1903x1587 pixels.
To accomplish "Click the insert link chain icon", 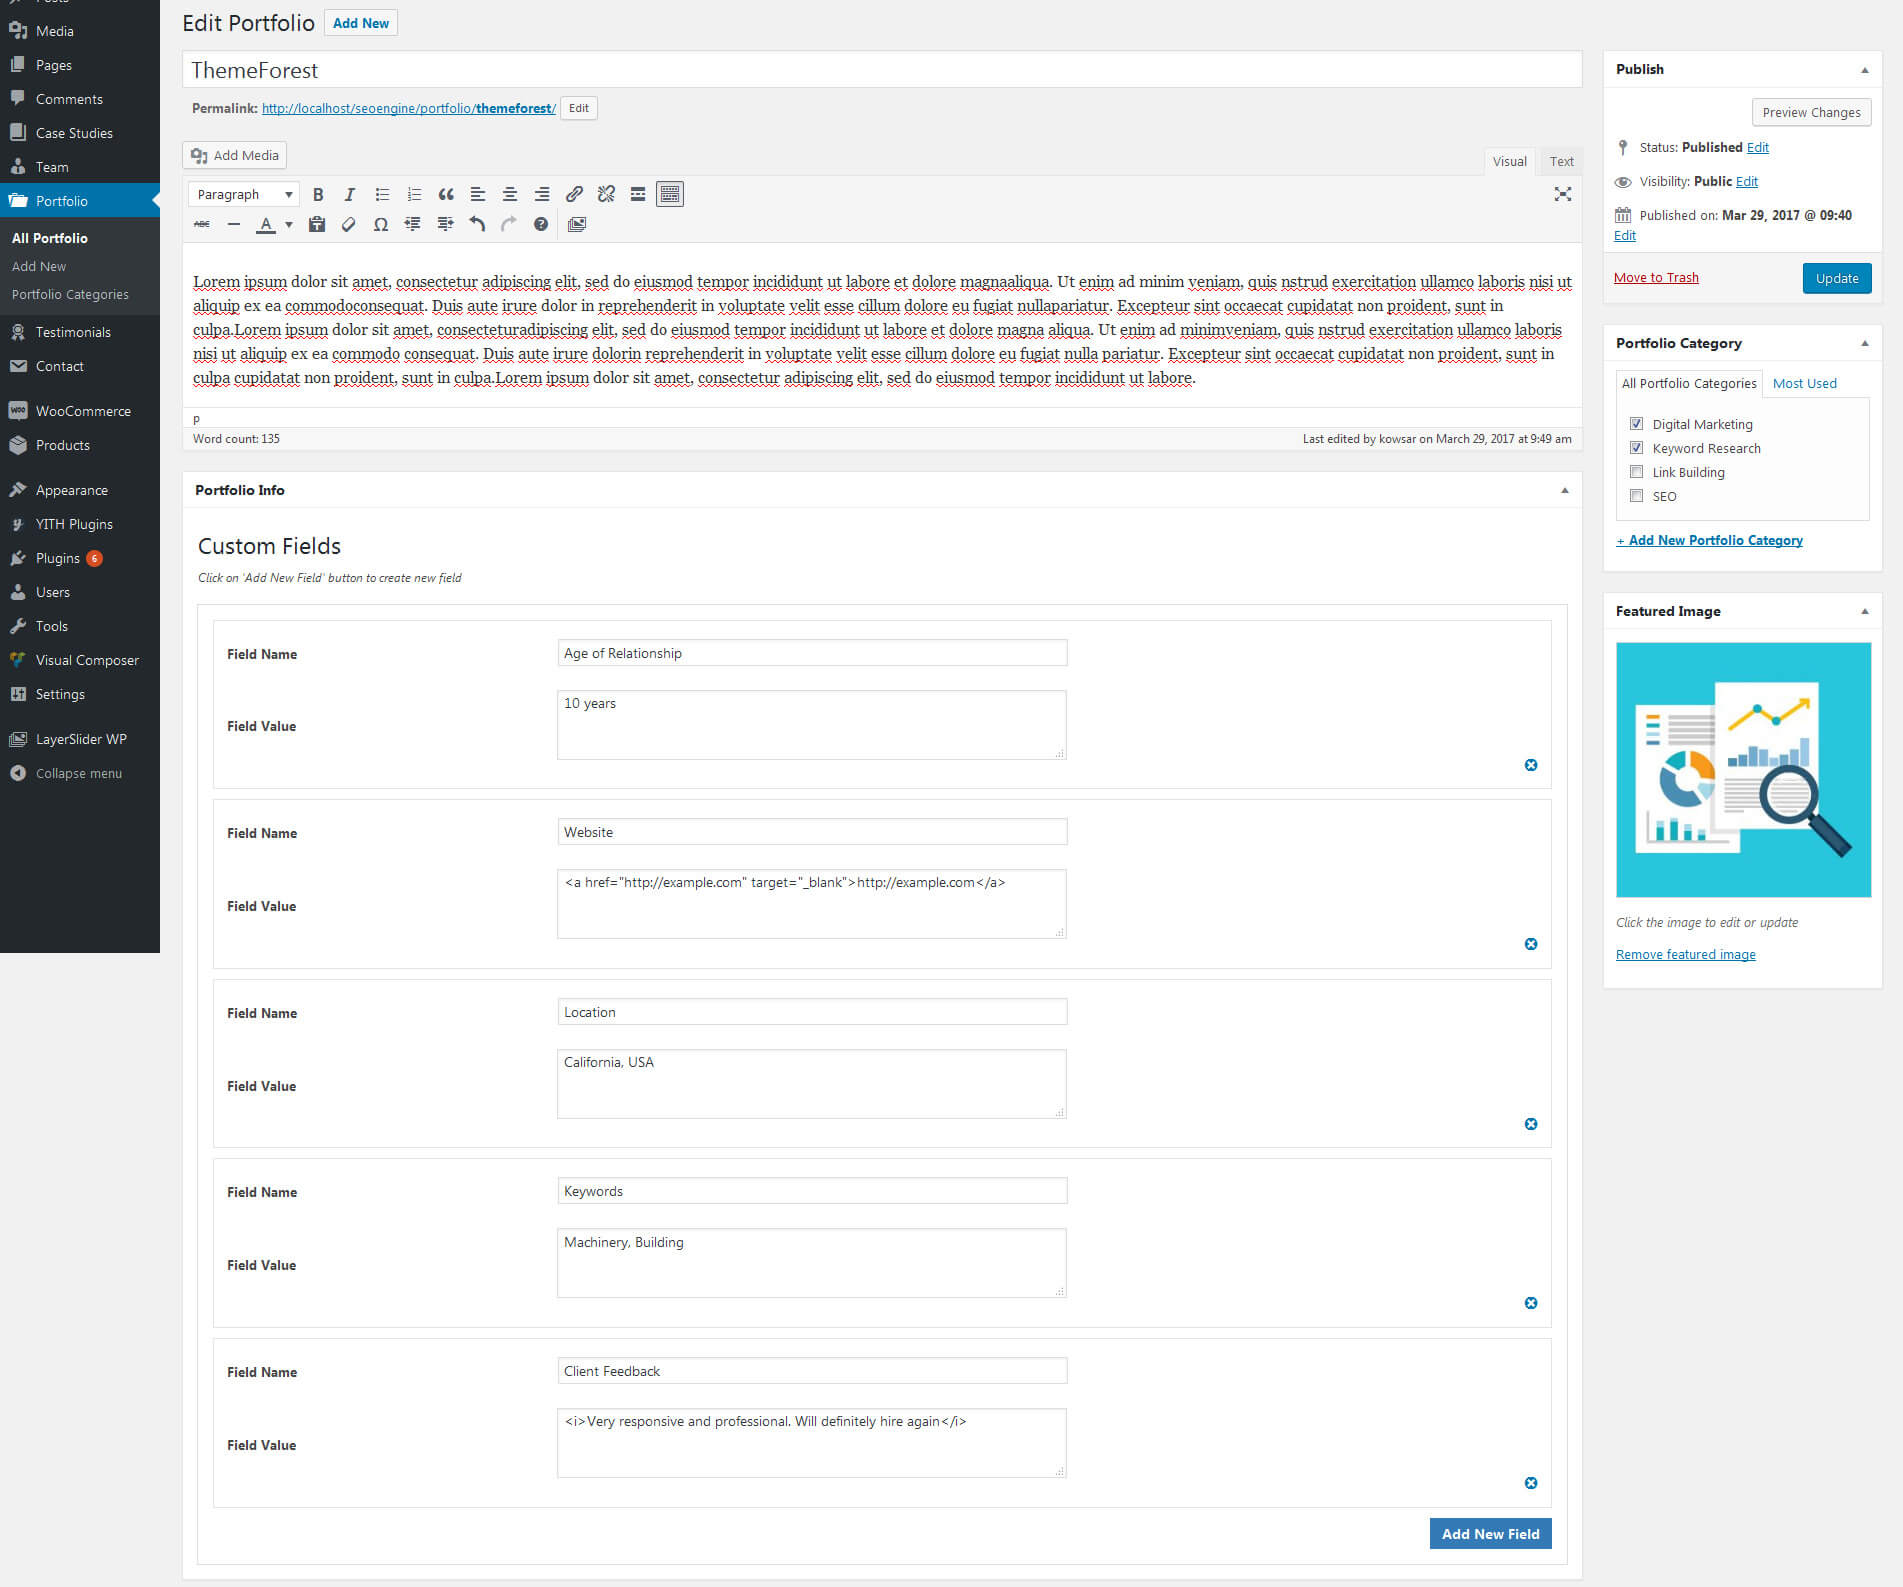I will point(574,194).
